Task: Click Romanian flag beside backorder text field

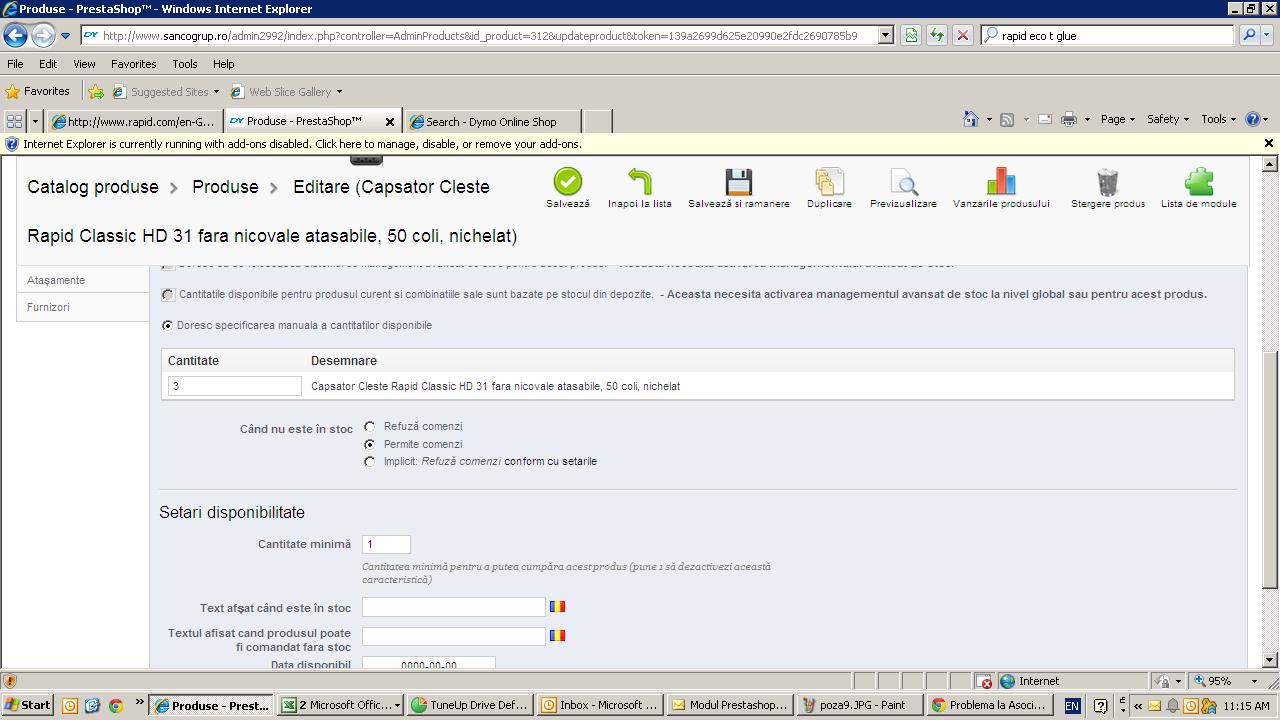Action: coord(557,635)
